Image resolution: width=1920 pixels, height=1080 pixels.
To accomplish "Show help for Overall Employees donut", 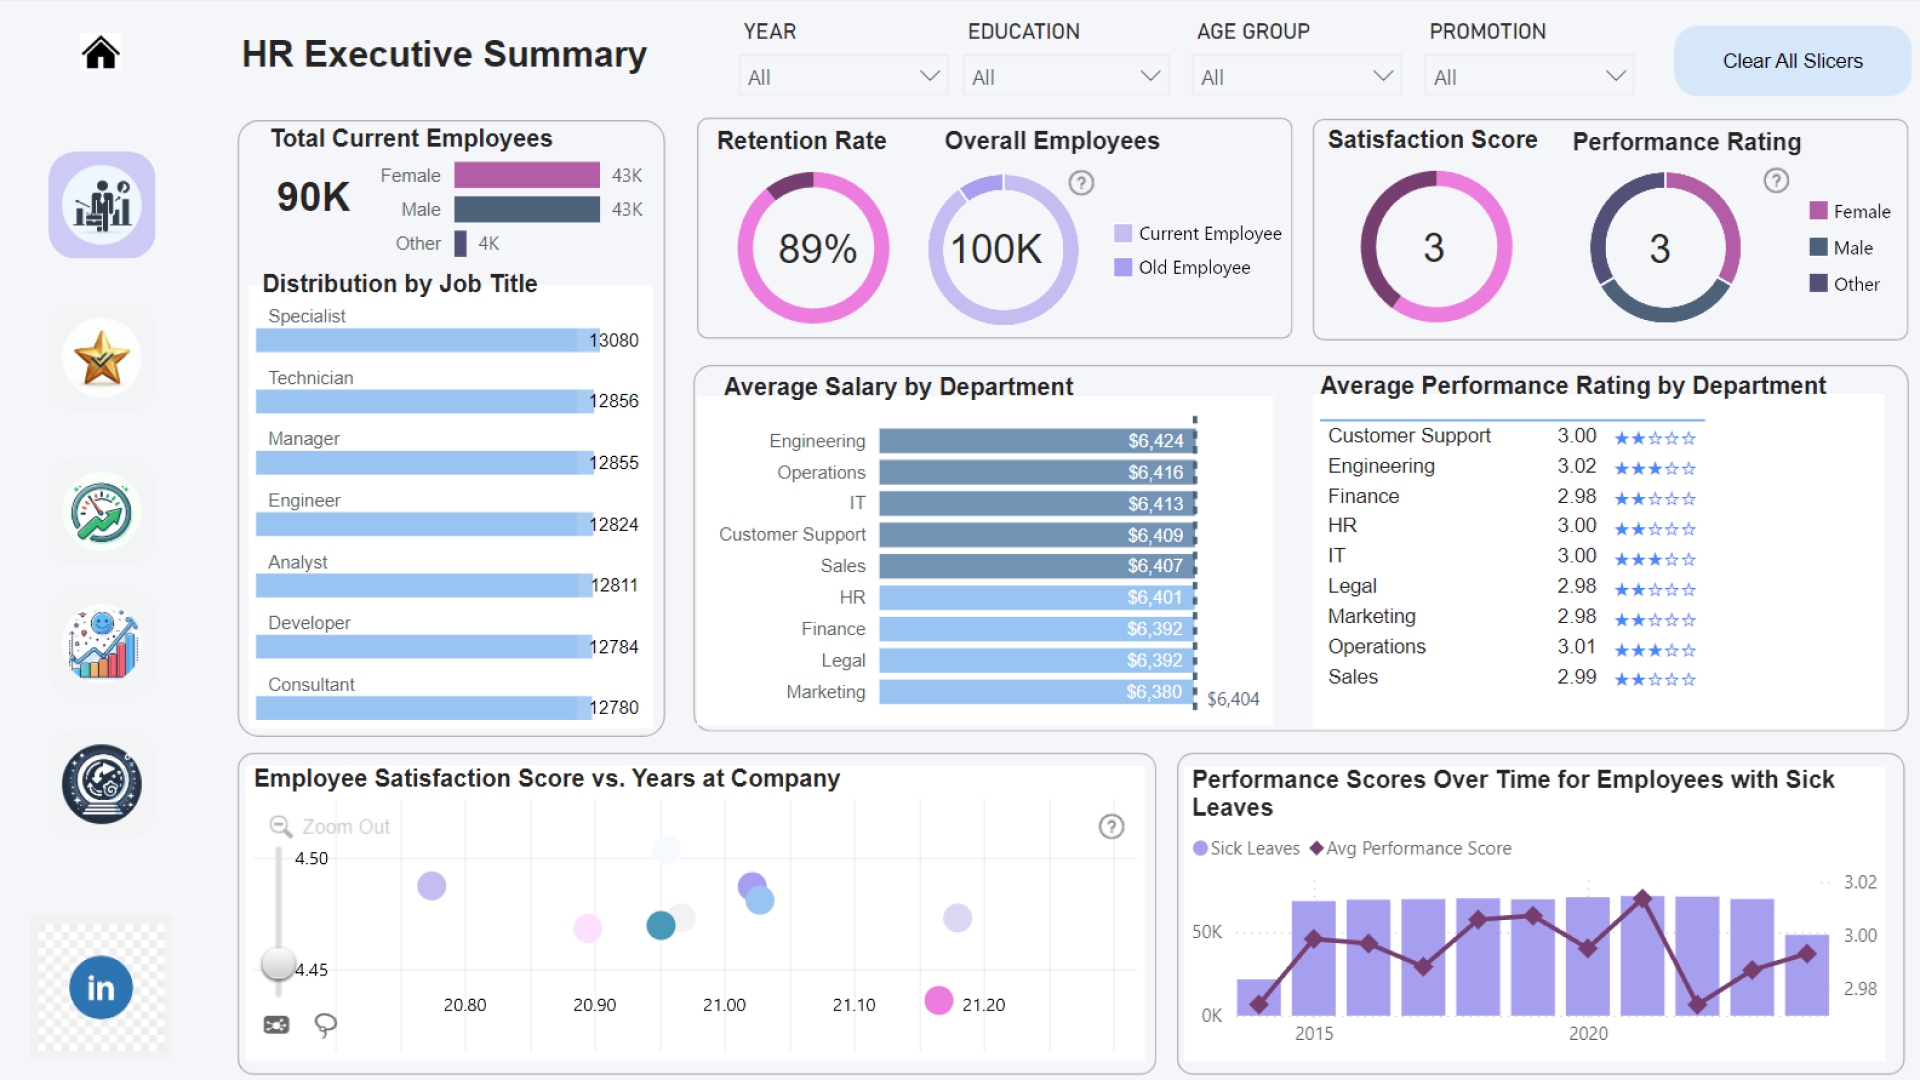I will pyautogui.click(x=1081, y=183).
